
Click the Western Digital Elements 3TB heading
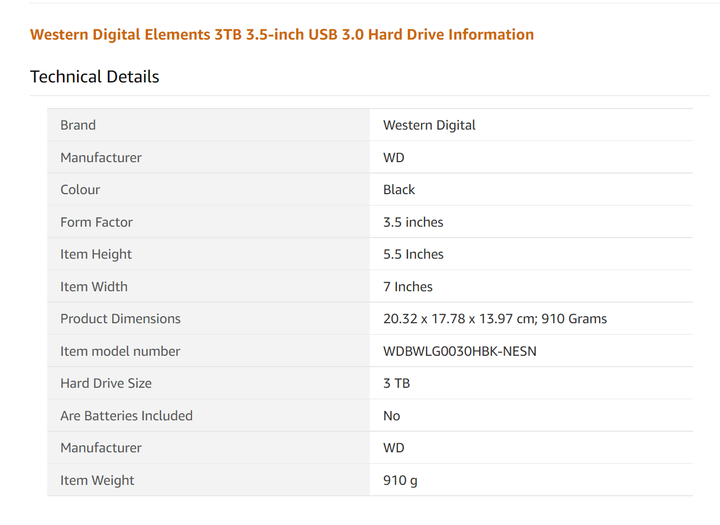coord(282,34)
